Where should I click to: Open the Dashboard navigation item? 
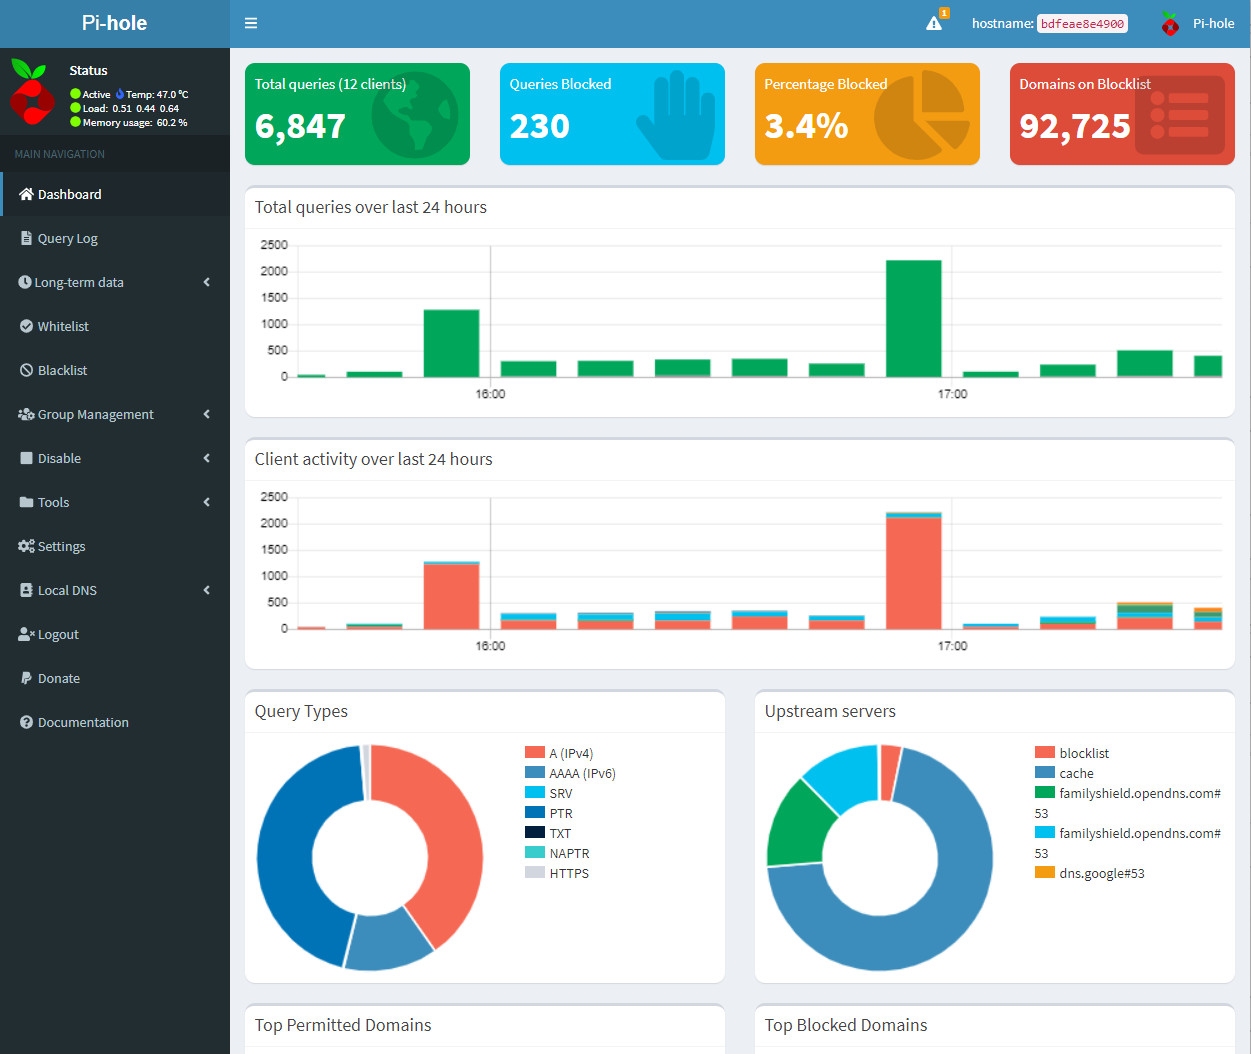pyautogui.click(x=69, y=194)
